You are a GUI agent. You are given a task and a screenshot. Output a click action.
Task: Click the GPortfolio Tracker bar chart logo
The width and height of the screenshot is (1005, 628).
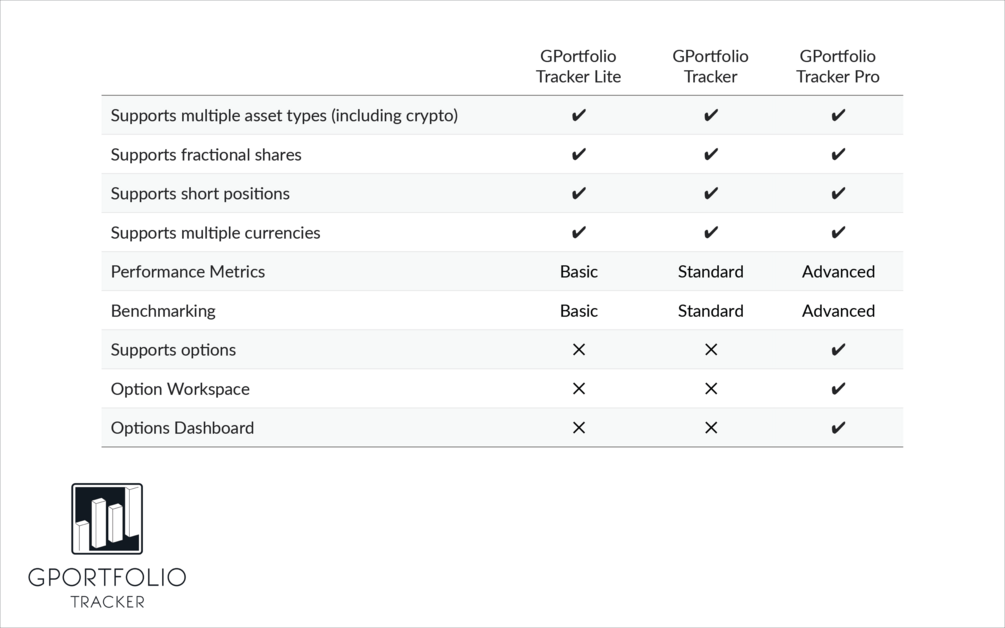click(107, 518)
